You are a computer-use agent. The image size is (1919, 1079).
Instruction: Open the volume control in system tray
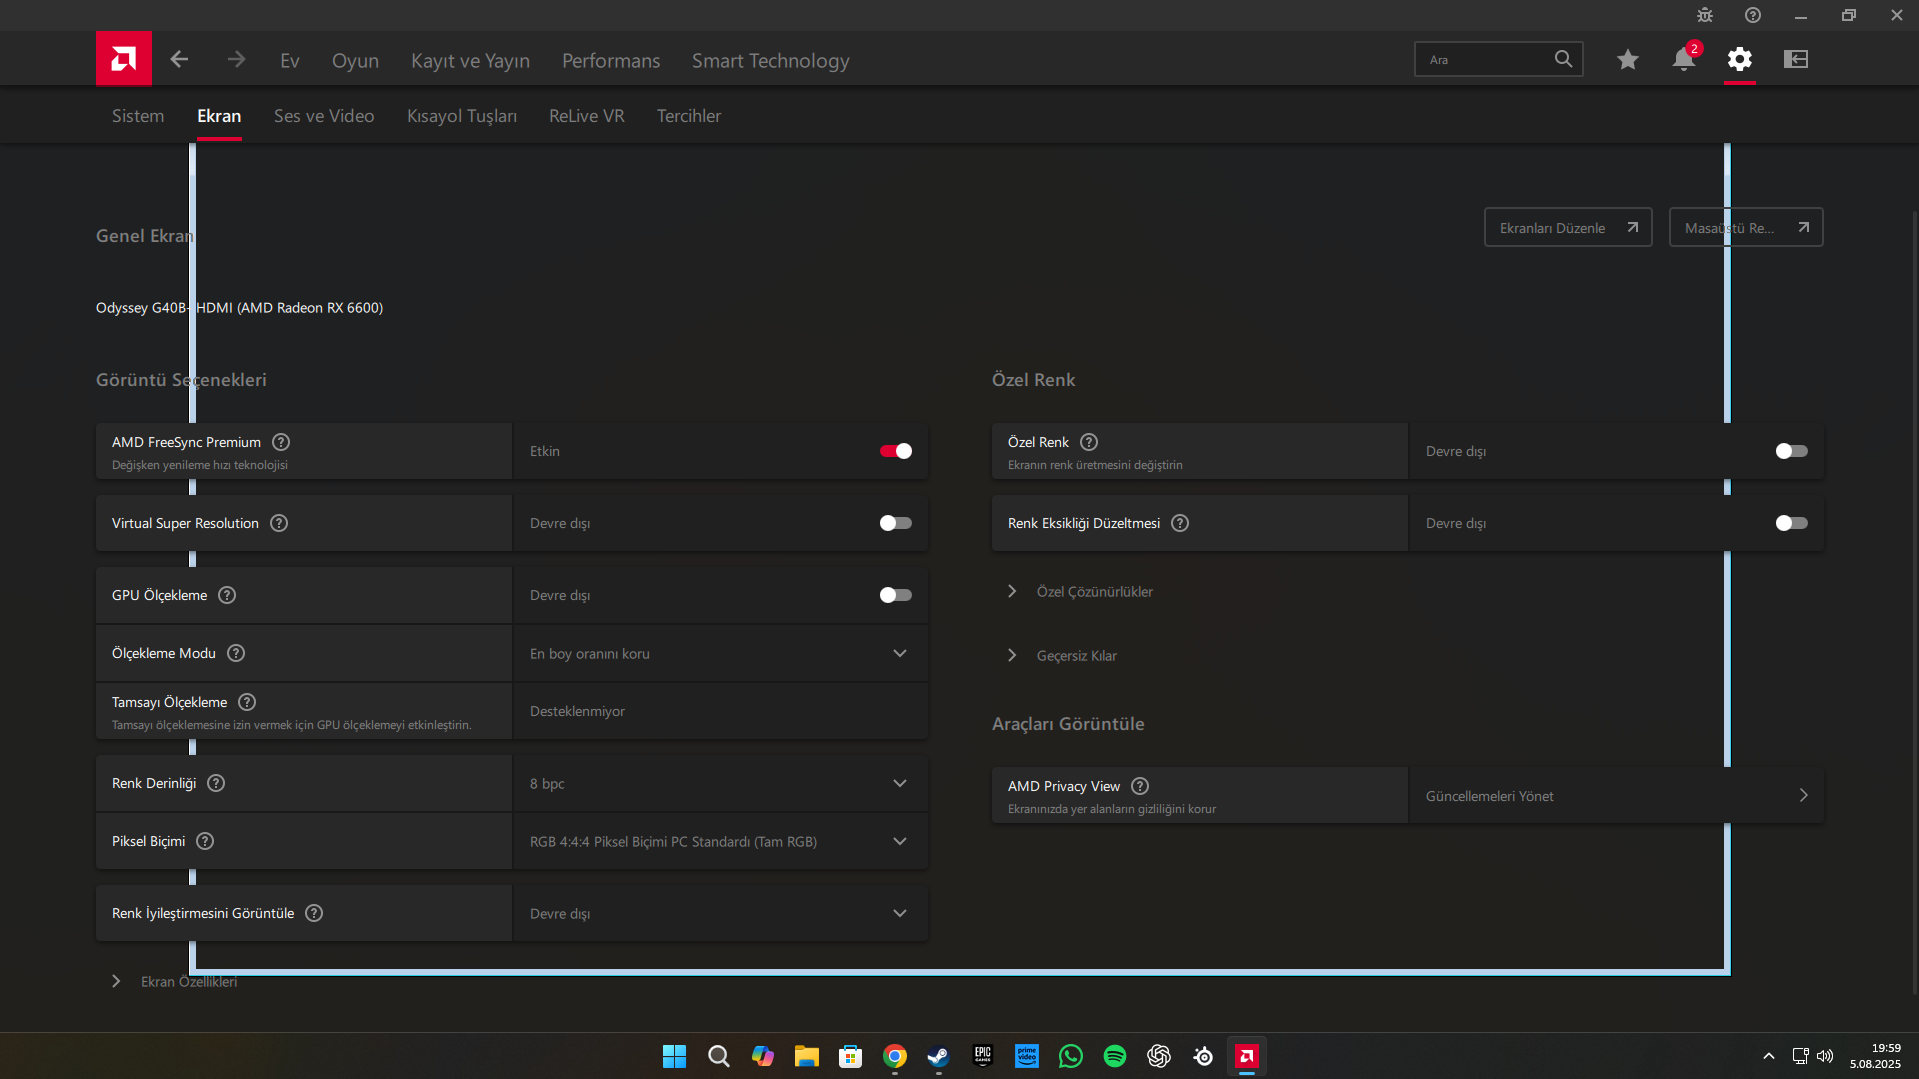click(1825, 1056)
